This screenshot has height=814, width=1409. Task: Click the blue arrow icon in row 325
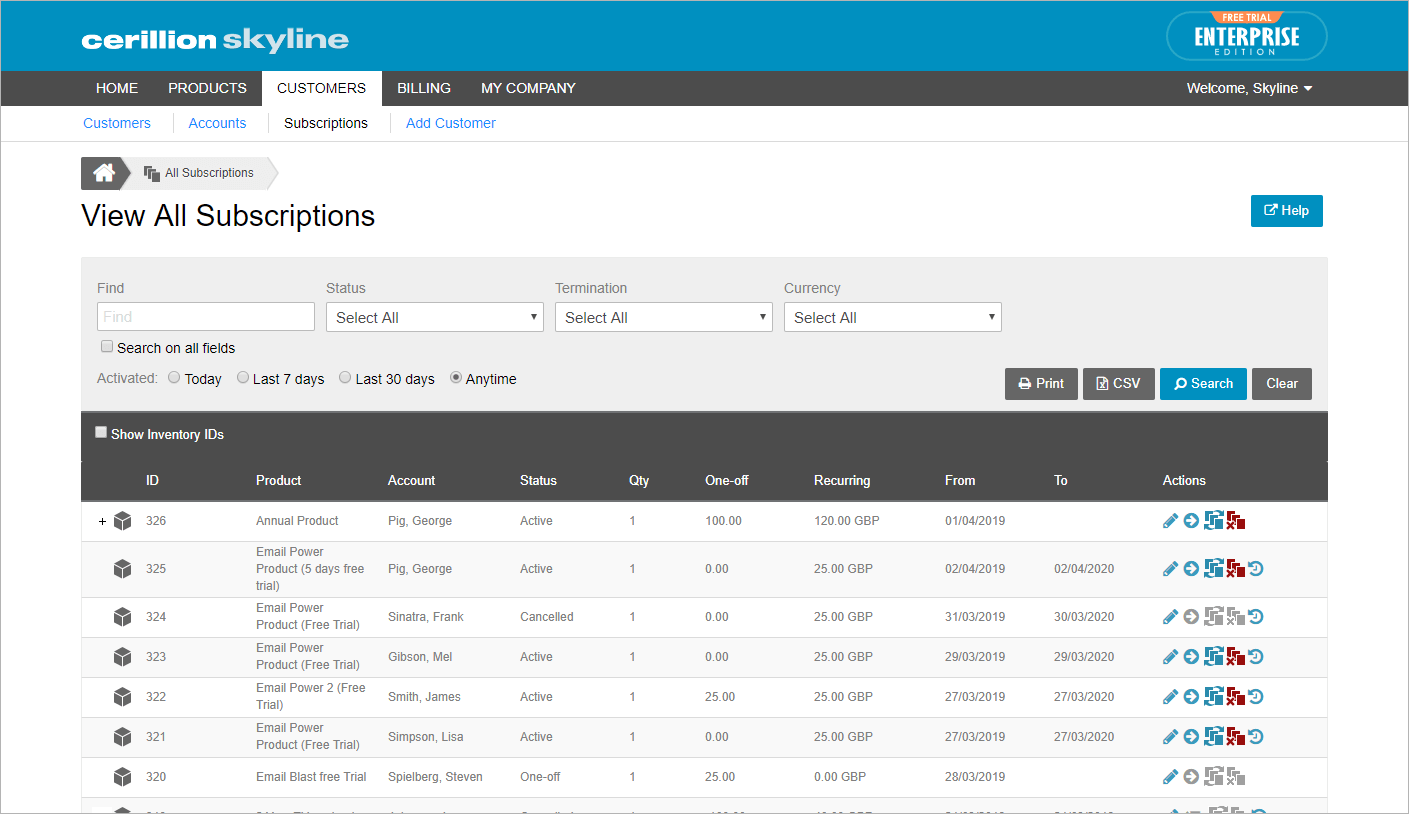point(1191,569)
